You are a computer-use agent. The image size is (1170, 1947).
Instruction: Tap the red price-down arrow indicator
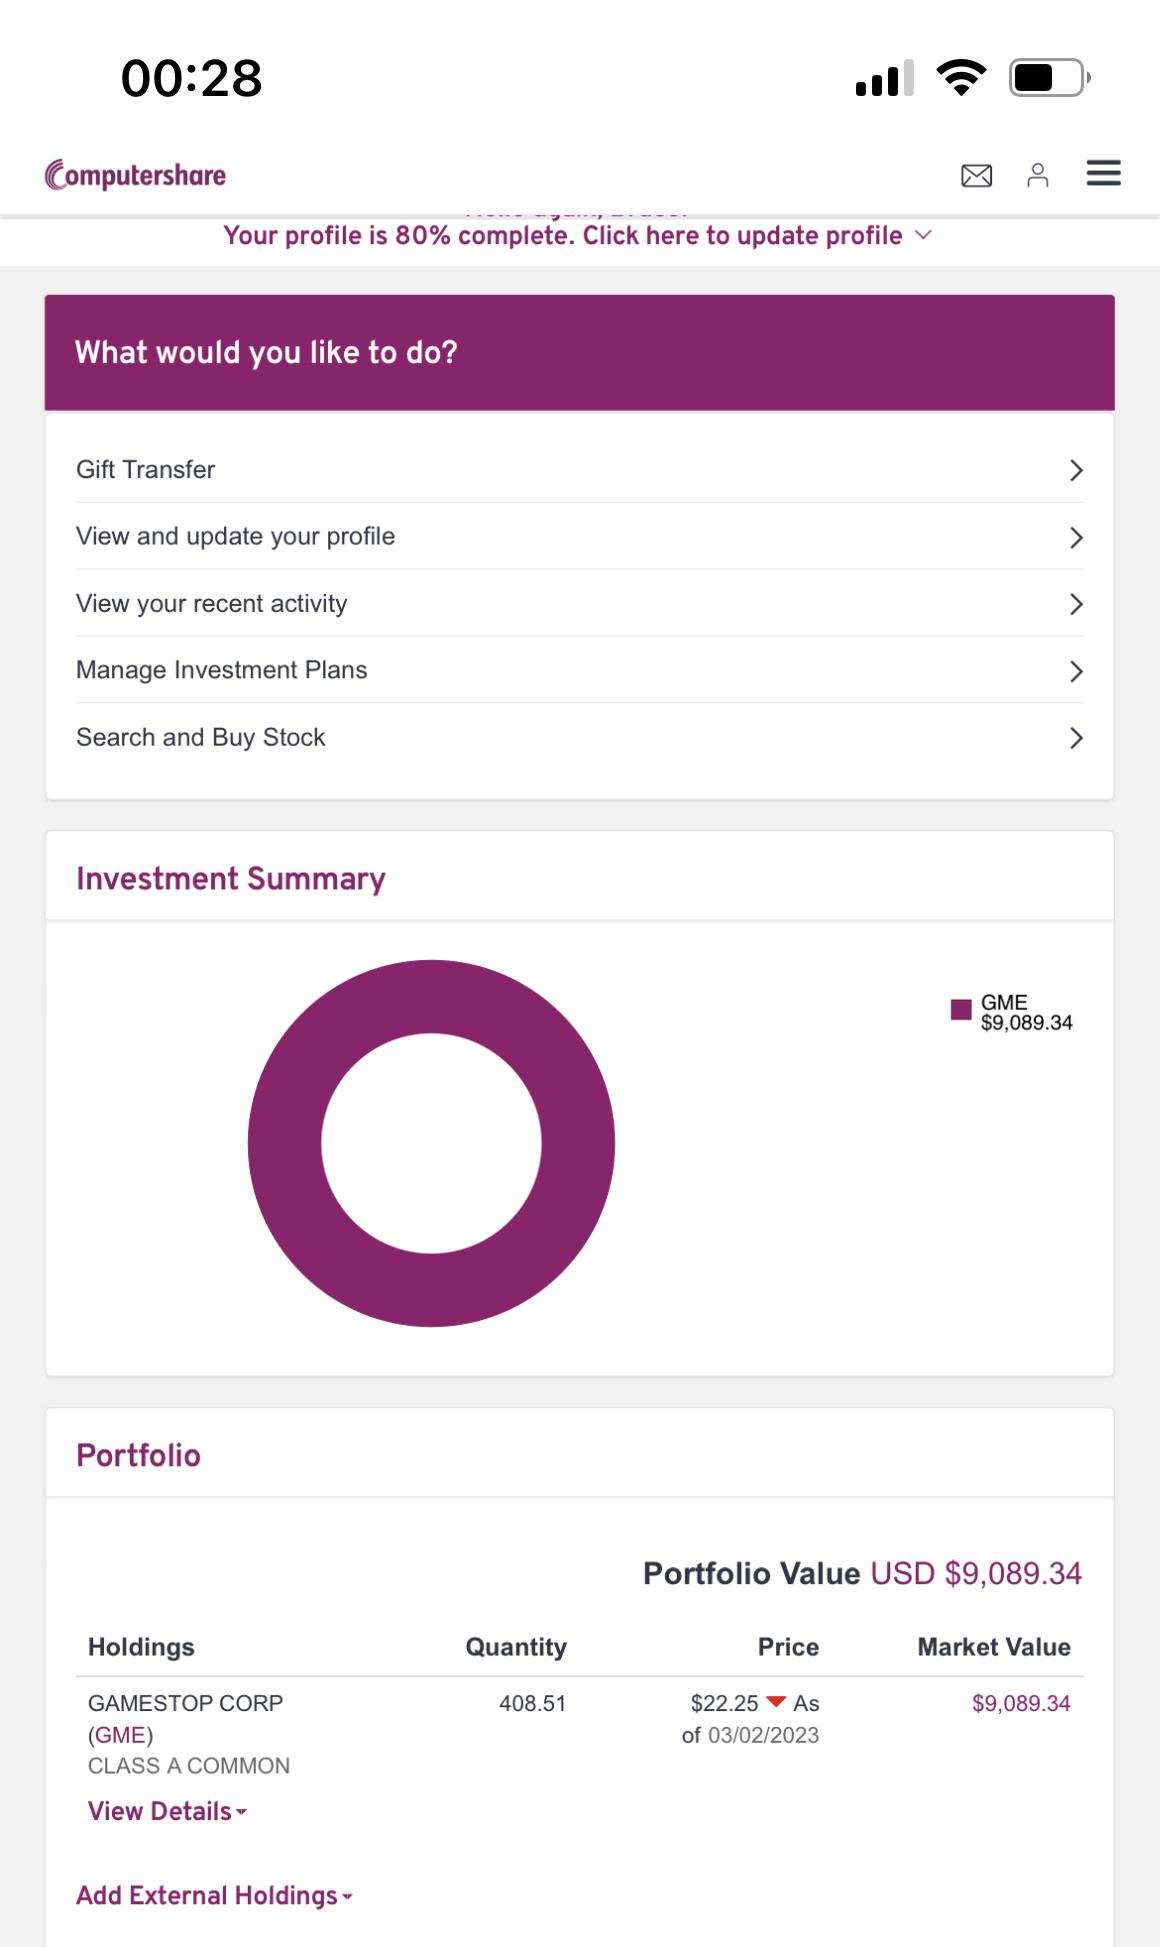[x=776, y=1702]
